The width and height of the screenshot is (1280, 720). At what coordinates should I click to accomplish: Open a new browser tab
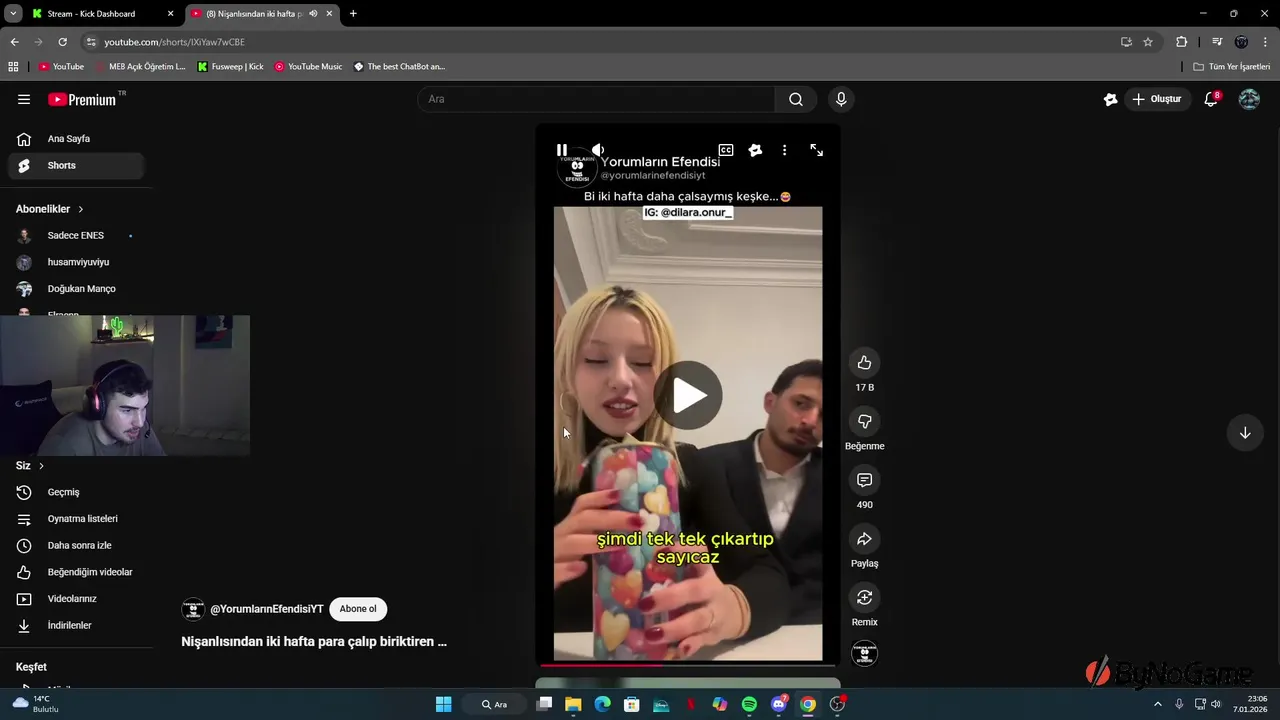tap(353, 14)
